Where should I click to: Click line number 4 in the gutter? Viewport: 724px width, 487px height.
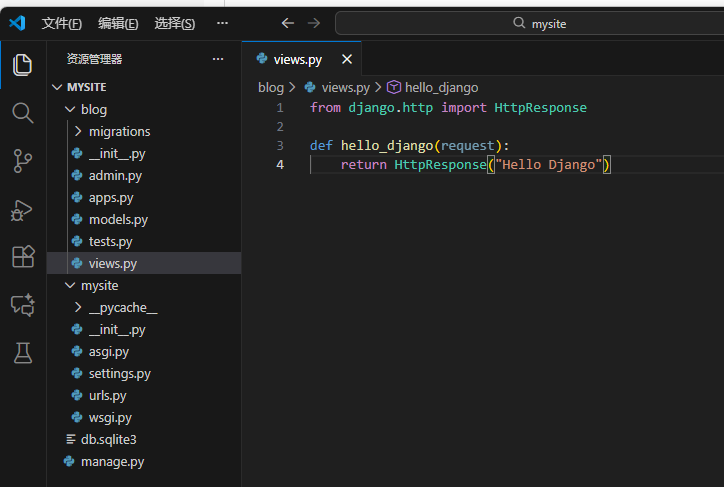click(280, 164)
